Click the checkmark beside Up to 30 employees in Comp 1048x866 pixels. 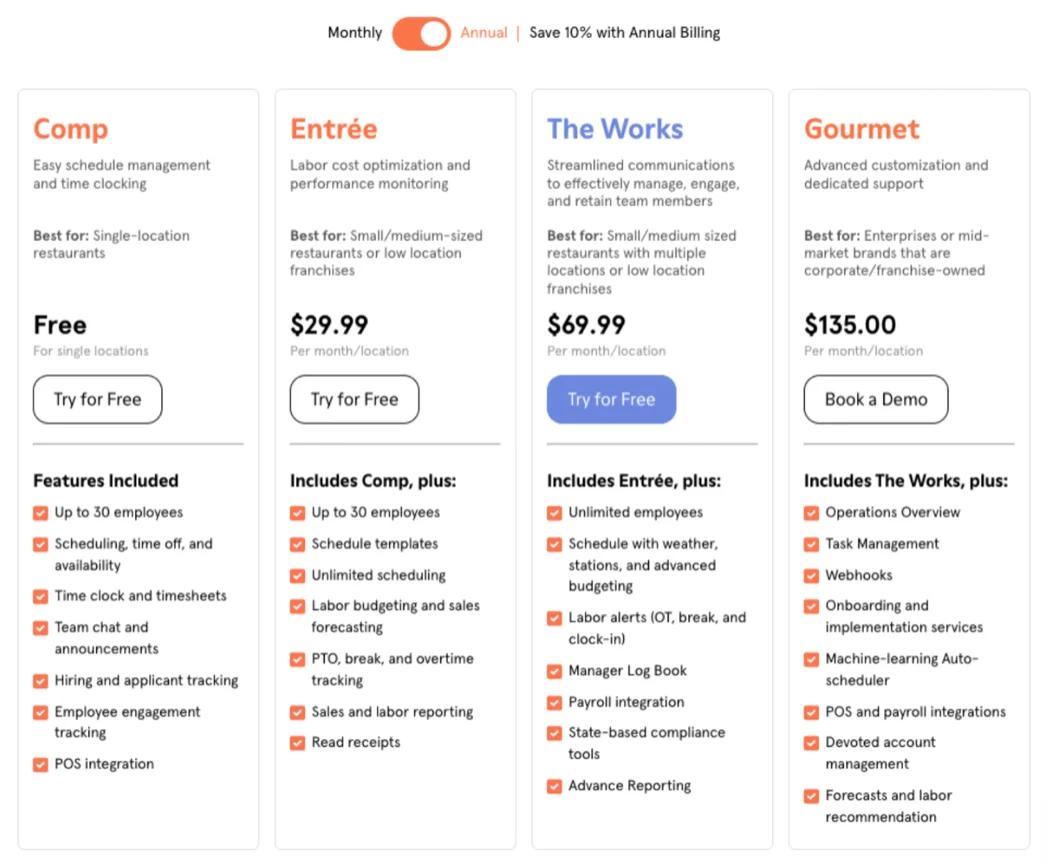coord(40,512)
